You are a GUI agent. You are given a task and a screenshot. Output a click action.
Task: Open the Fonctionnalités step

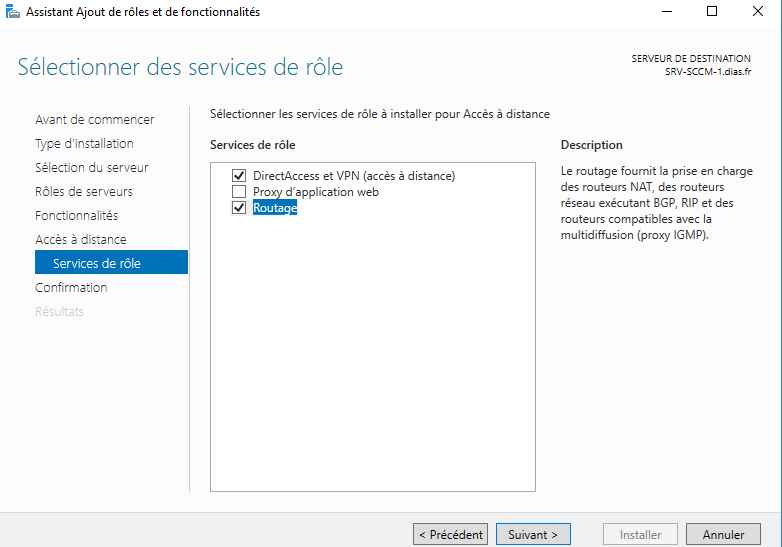pos(76,216)
